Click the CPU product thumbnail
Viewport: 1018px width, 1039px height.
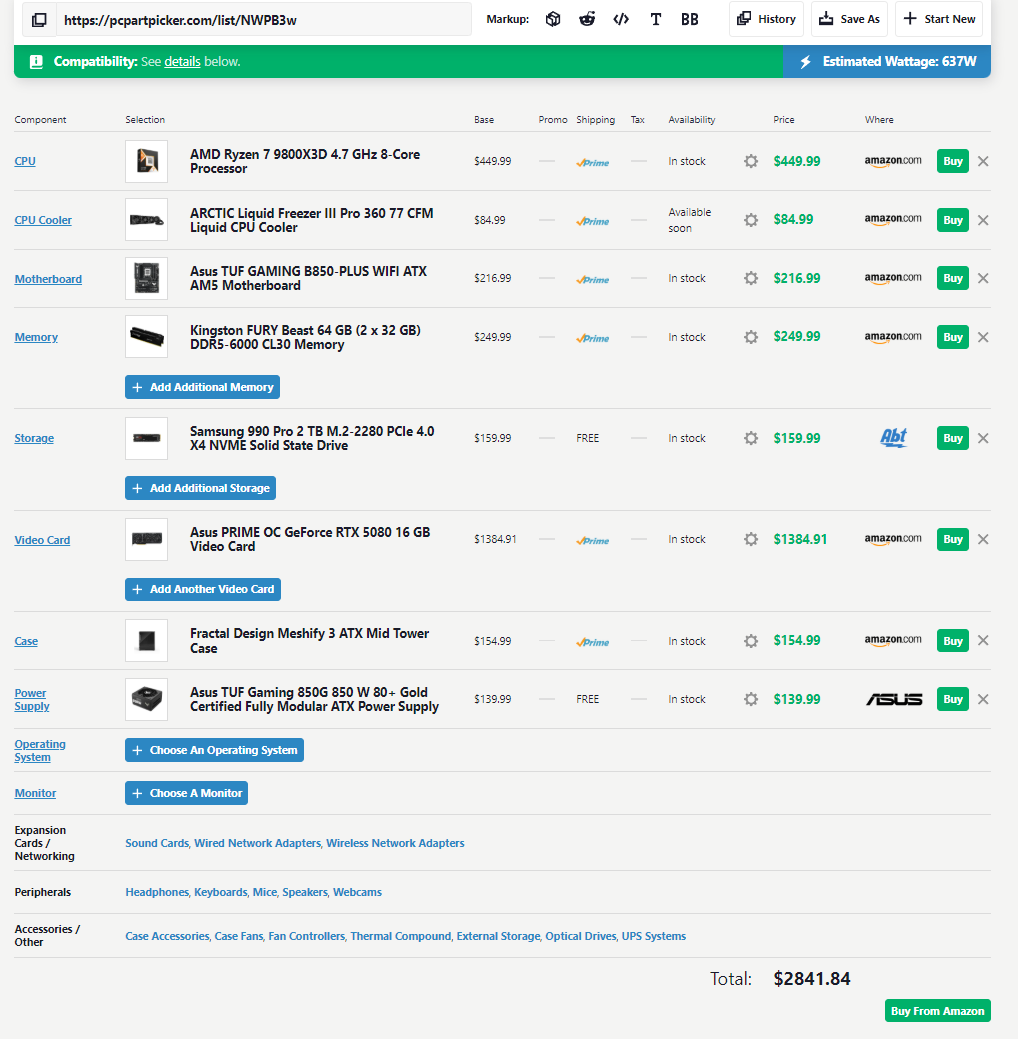pos(146,161)
